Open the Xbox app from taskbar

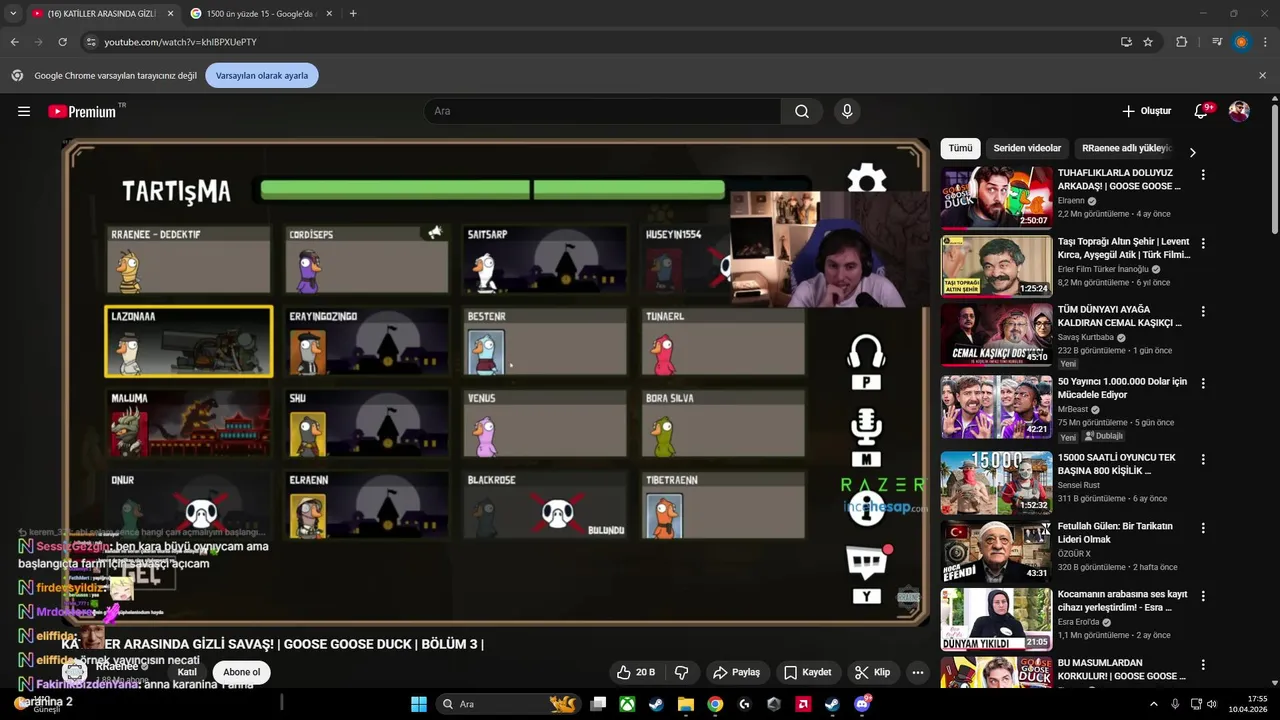627,704
